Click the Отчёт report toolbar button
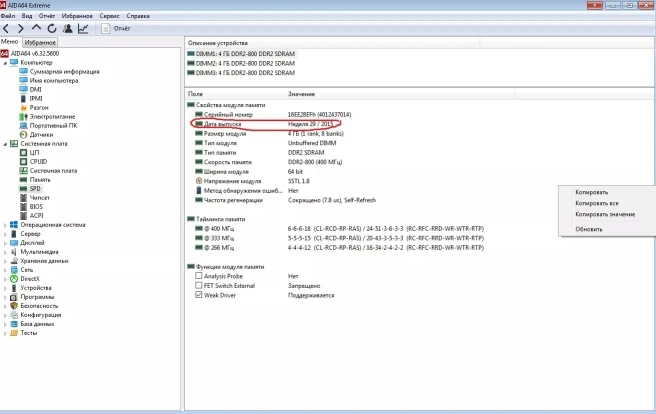The height and width of the screenshot is (414, 656). 115,28
